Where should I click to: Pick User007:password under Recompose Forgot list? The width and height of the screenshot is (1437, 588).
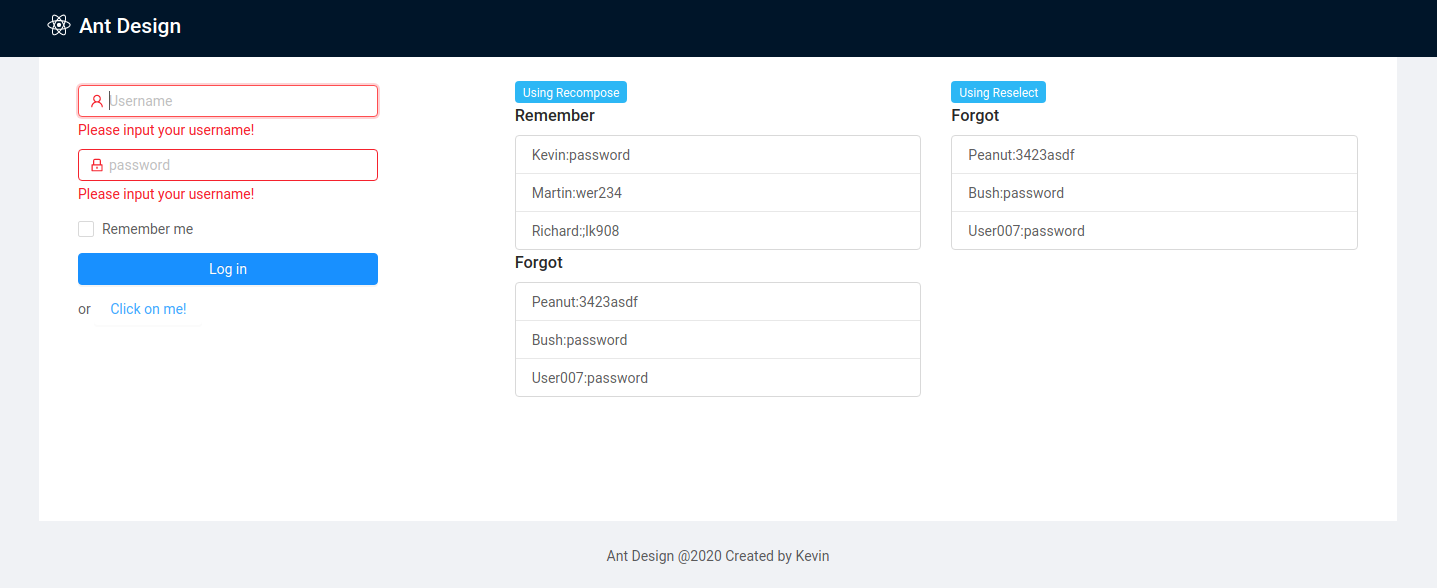point(718,378)
